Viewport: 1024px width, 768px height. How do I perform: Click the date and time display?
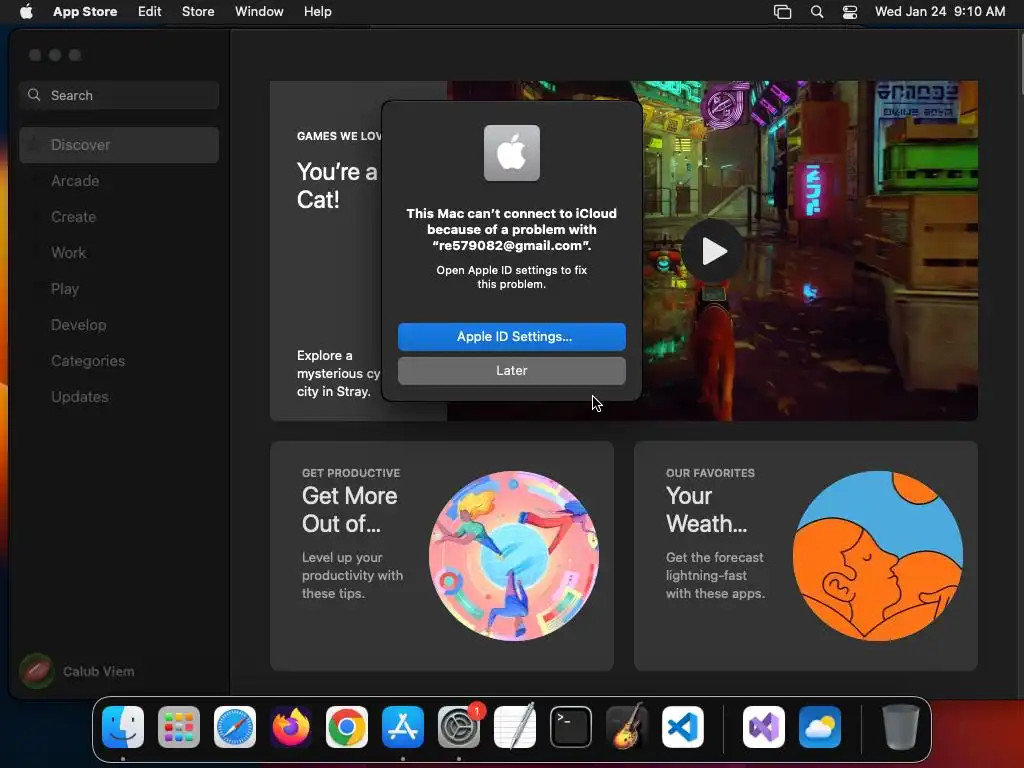[x=940, y=11]
